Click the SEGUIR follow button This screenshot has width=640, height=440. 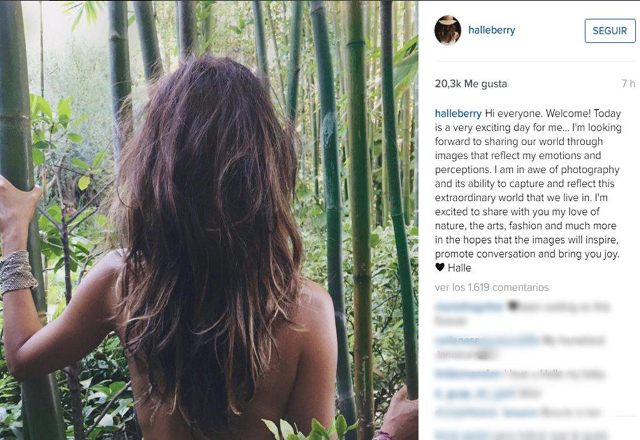tap(610, 31)
